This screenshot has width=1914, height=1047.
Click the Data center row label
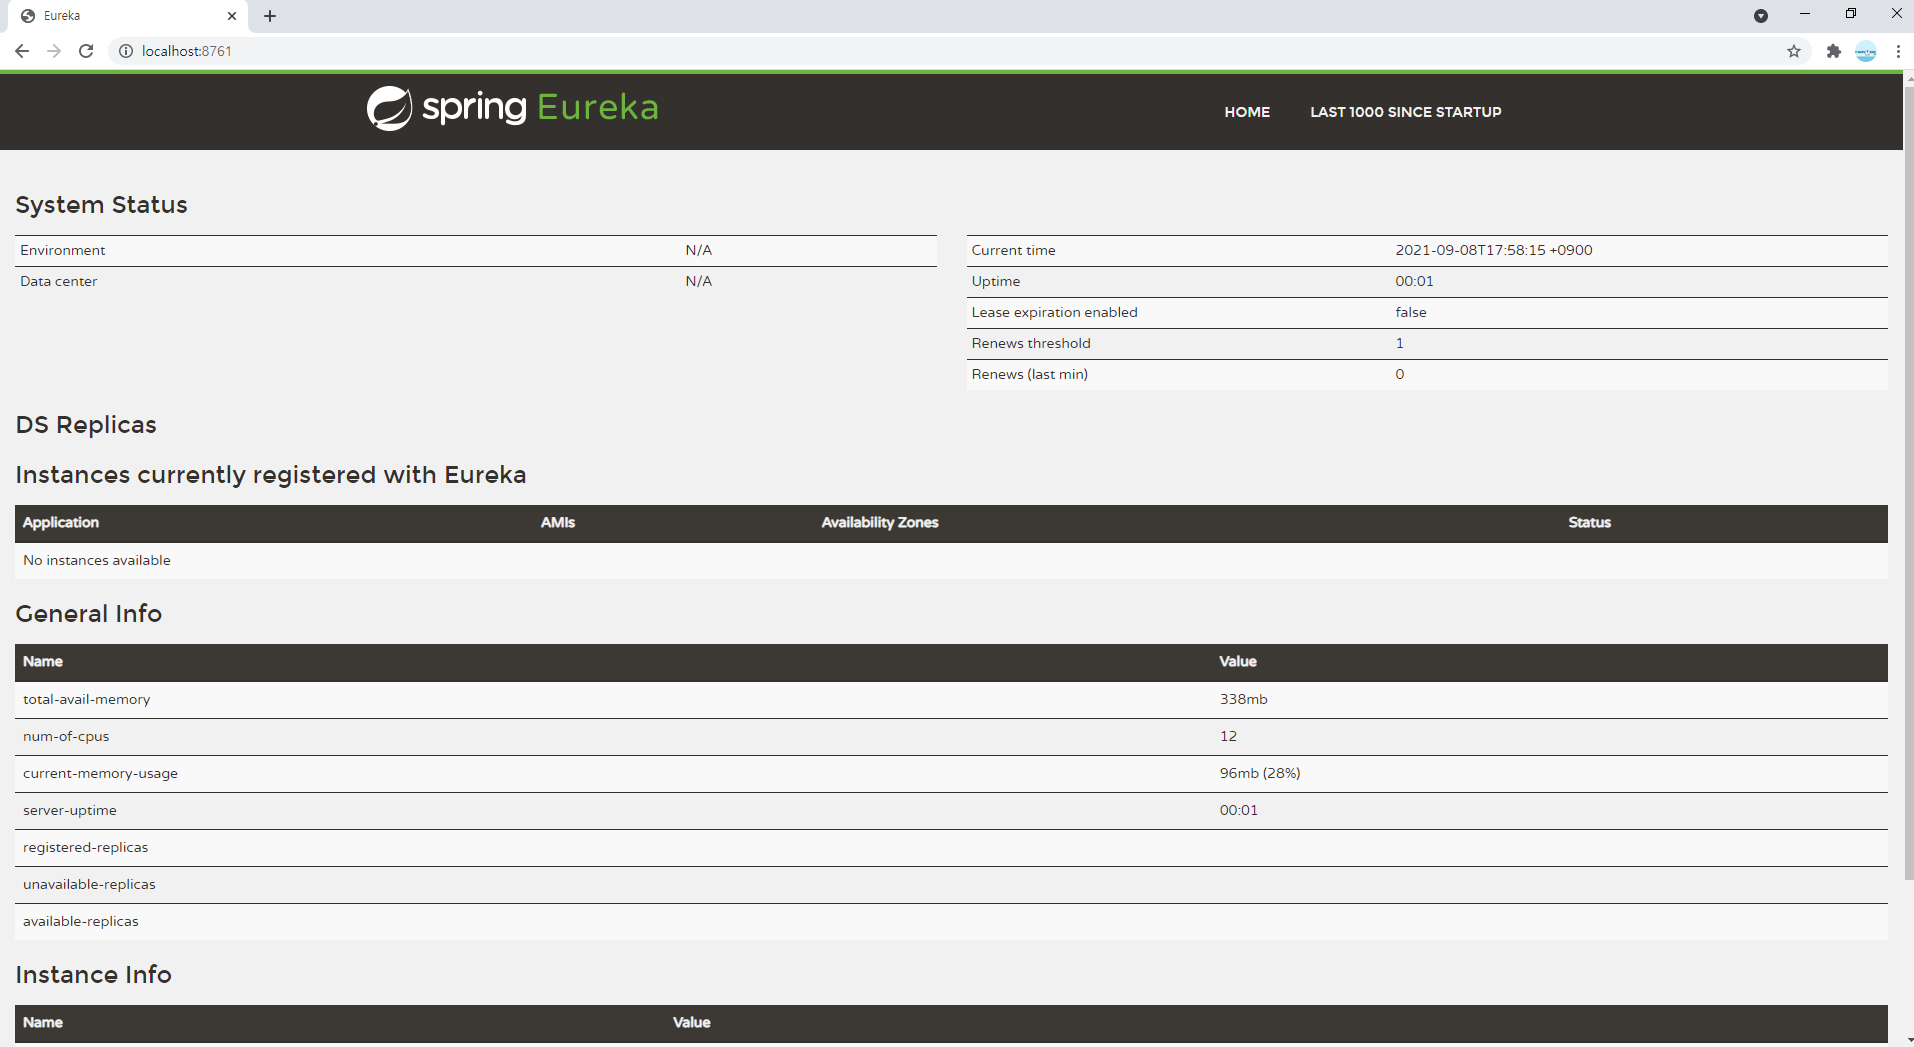58,281
